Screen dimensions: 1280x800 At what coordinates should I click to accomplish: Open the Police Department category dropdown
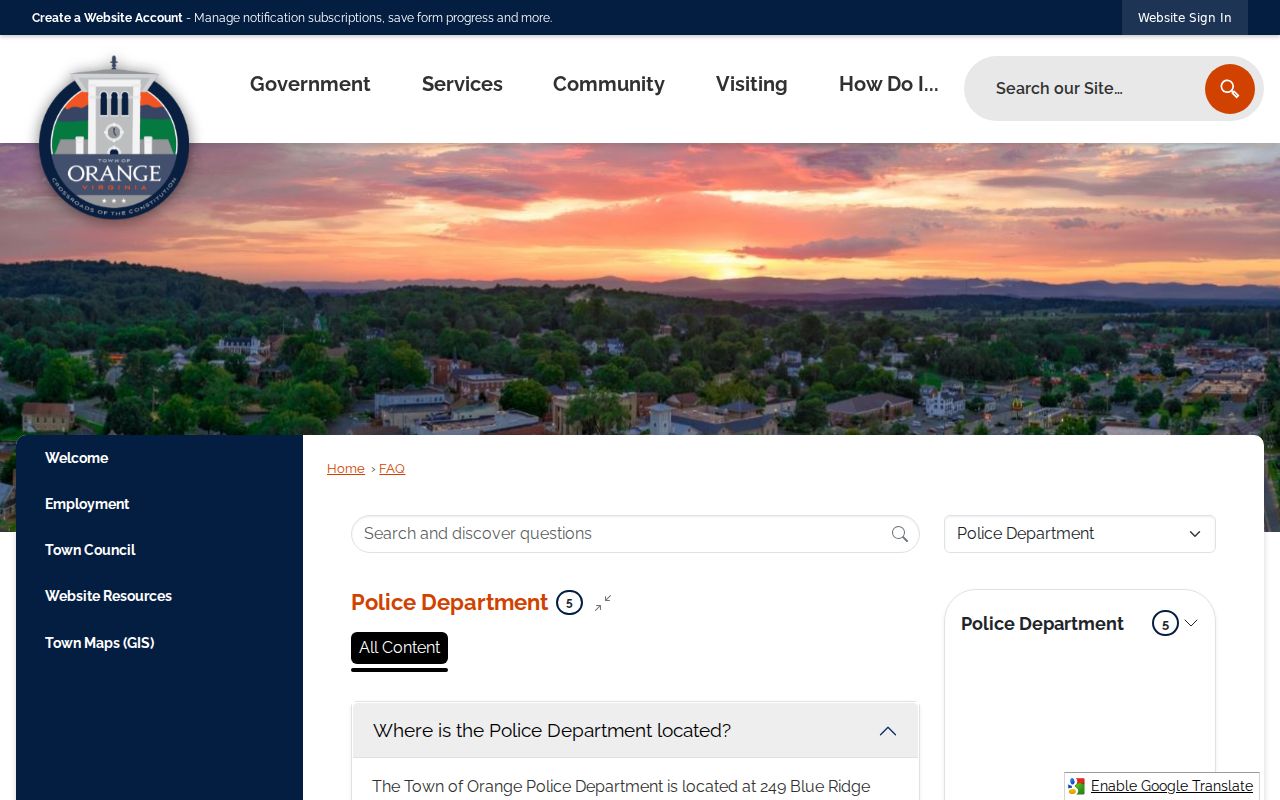pyautogui.click(x=1080, y=534)
